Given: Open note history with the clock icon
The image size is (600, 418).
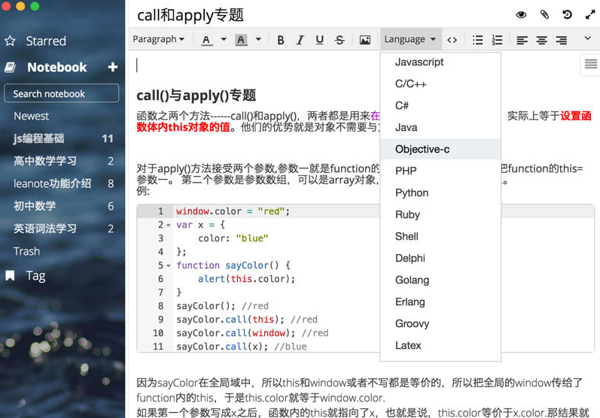Looking at the screenshot, I should point(567,15).
